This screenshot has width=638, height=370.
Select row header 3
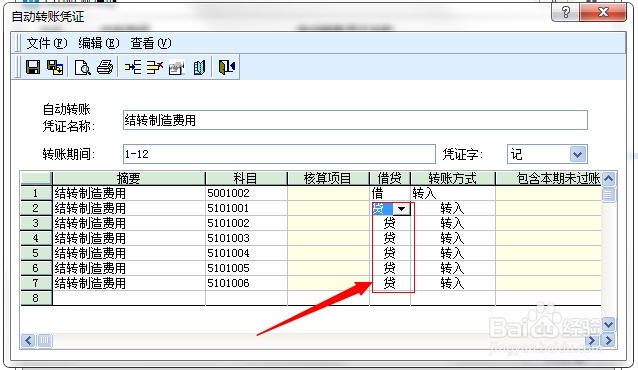coord(36,223)
